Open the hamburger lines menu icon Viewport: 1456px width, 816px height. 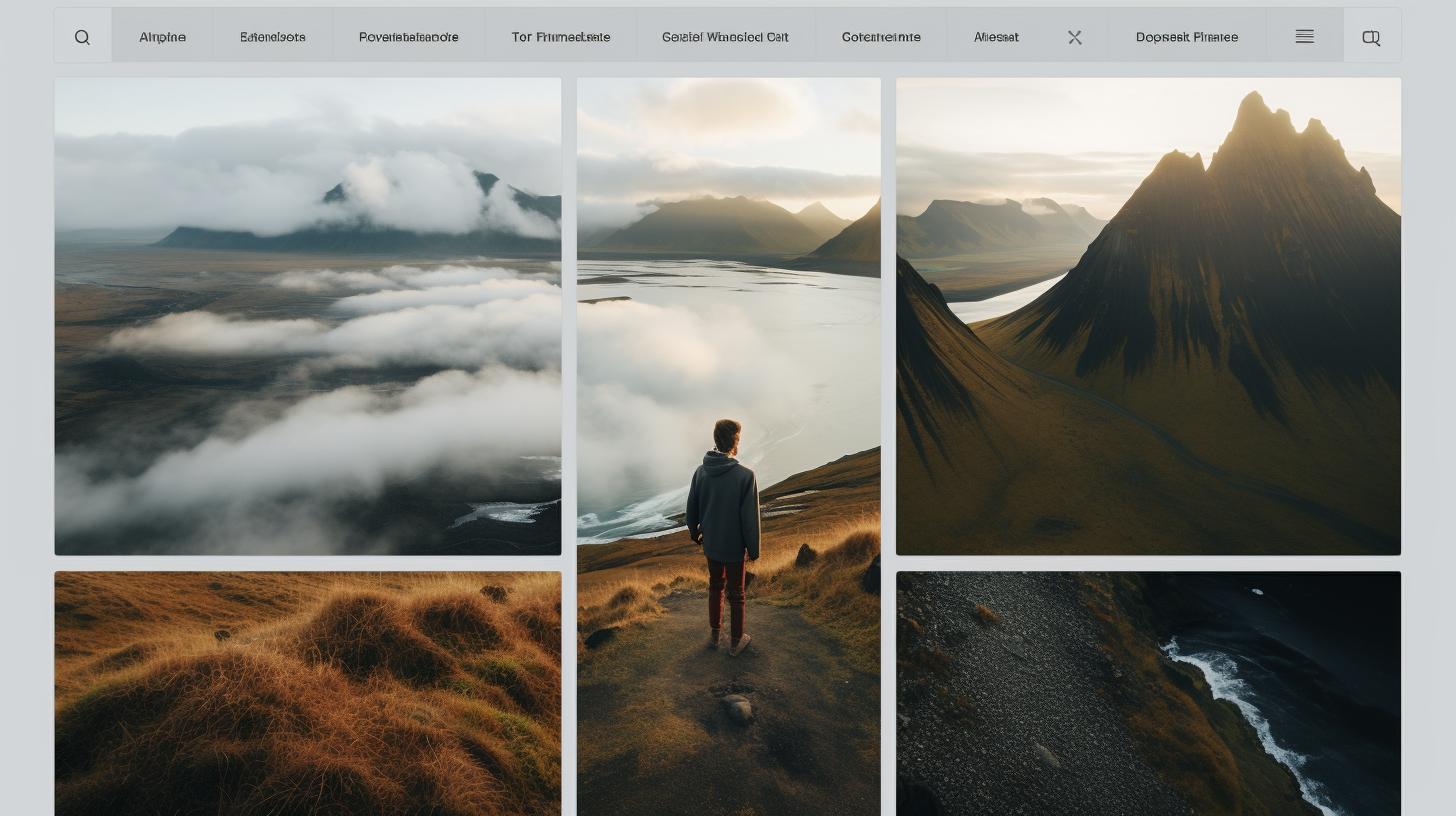coord(1304,37)
